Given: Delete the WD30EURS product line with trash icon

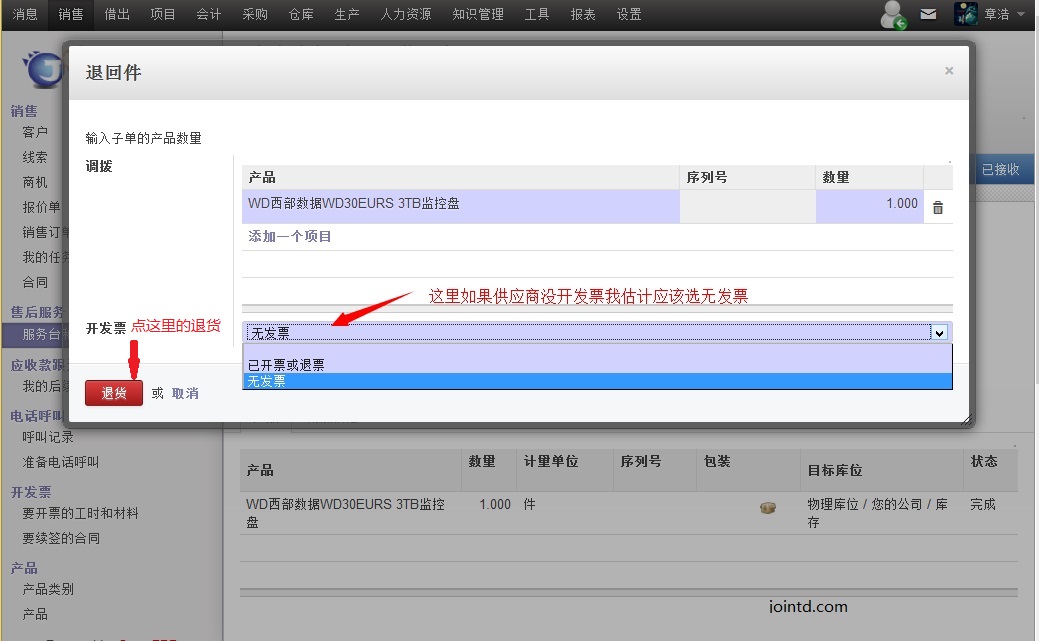Looking at the screenshot, I should (937, 208).
